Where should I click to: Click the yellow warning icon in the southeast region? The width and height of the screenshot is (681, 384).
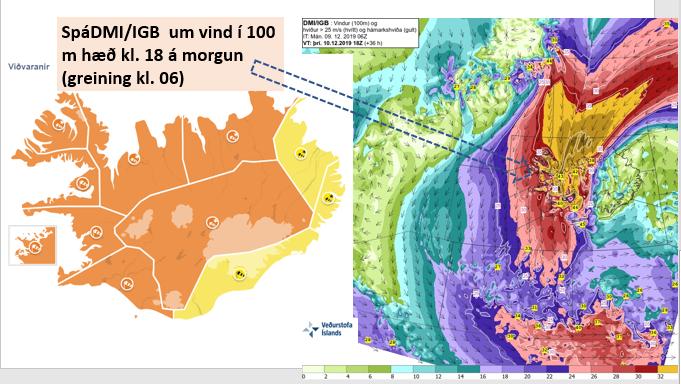click(x=239, y=274)
